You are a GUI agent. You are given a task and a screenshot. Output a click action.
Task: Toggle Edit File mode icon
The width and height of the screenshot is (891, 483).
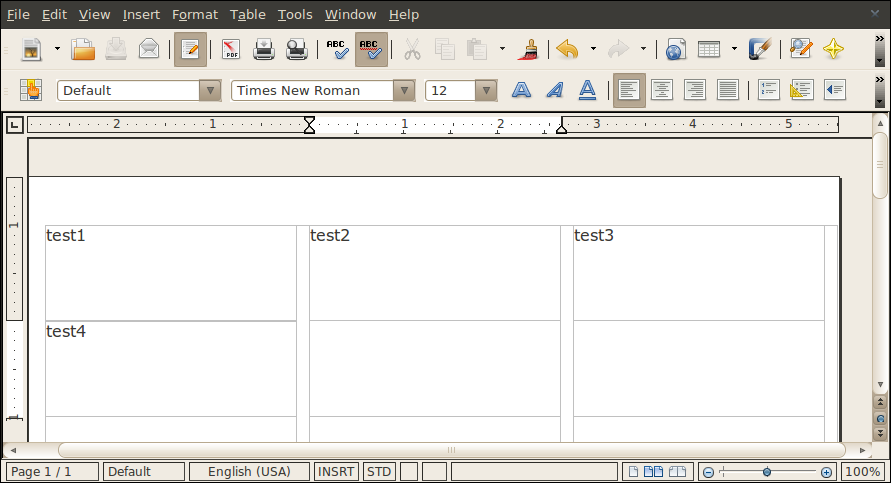(x=190, y=49)
